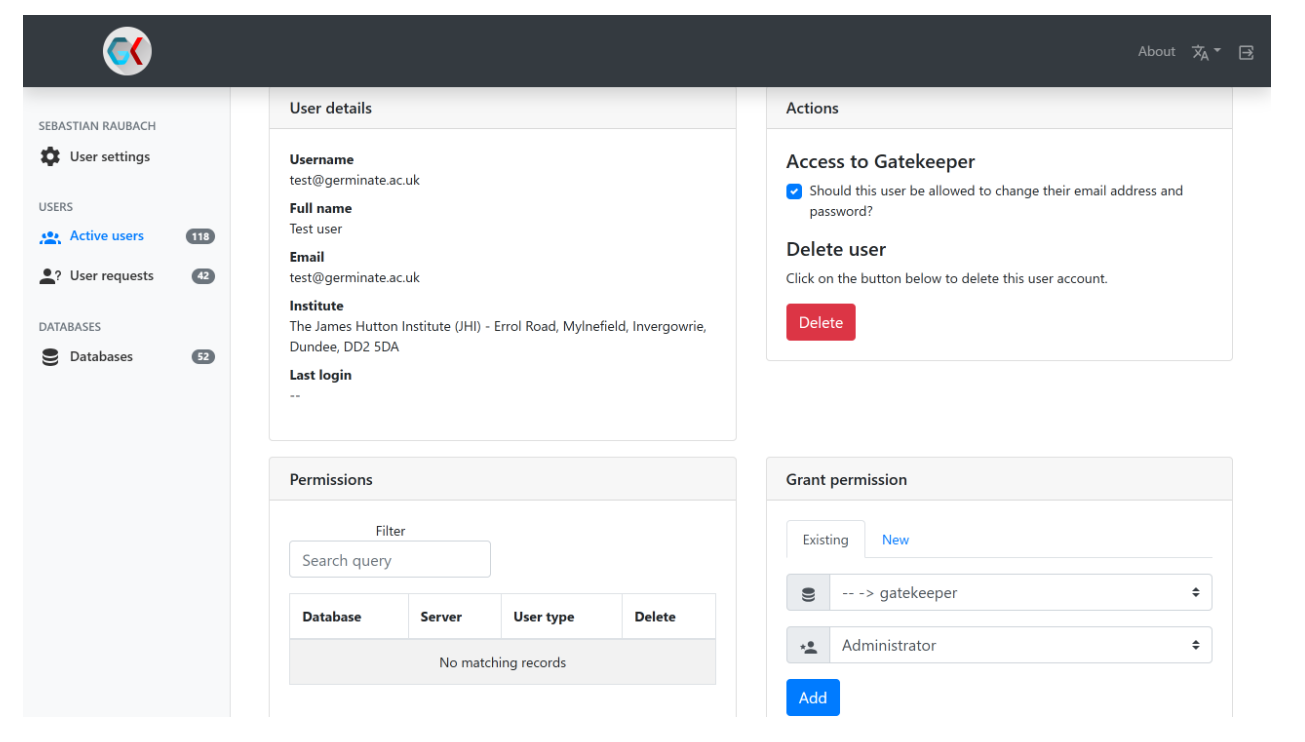Open the Administrator user type dropdown

[1020, 646]
